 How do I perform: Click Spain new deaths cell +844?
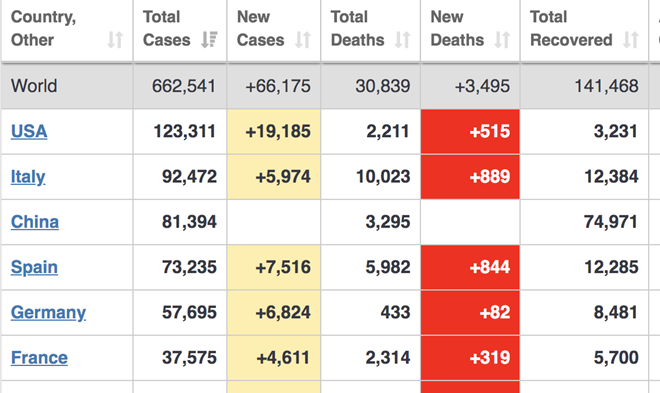tap(470, 267)
